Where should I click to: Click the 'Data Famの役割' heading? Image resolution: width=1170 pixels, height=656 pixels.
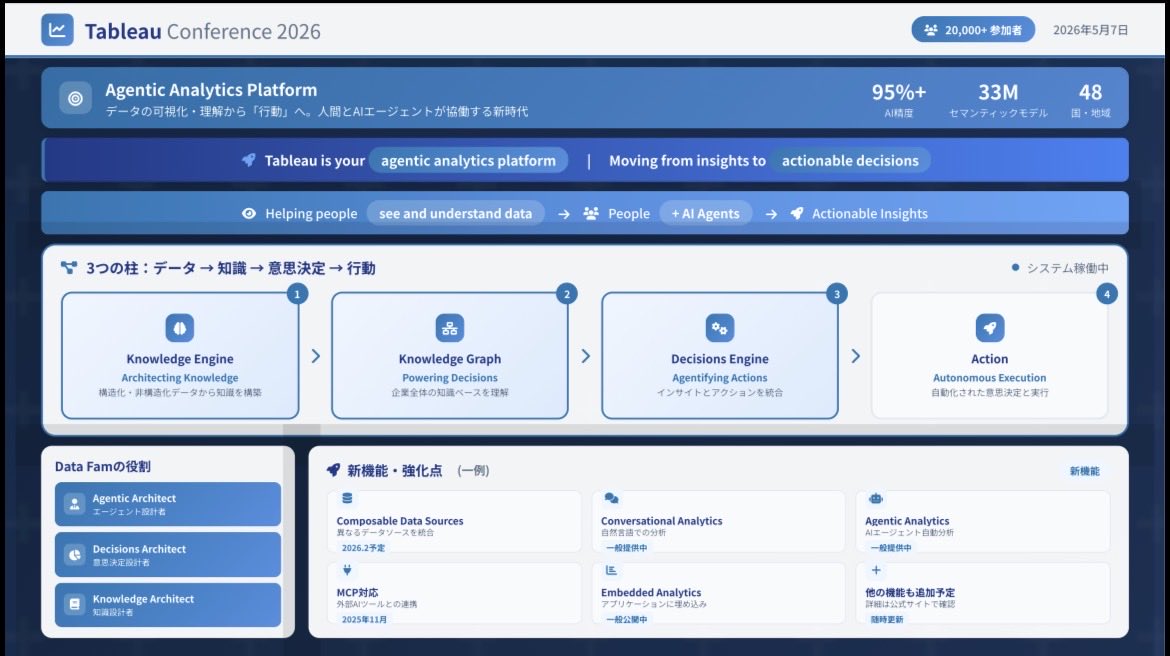pos(102,466)
